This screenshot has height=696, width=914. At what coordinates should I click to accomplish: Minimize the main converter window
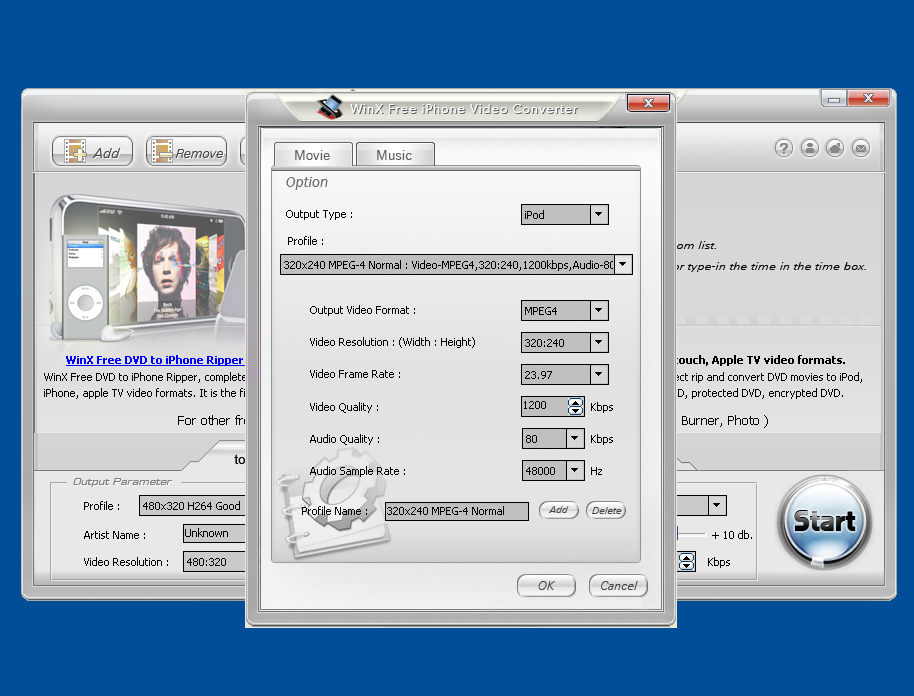(x=834, y=99)
